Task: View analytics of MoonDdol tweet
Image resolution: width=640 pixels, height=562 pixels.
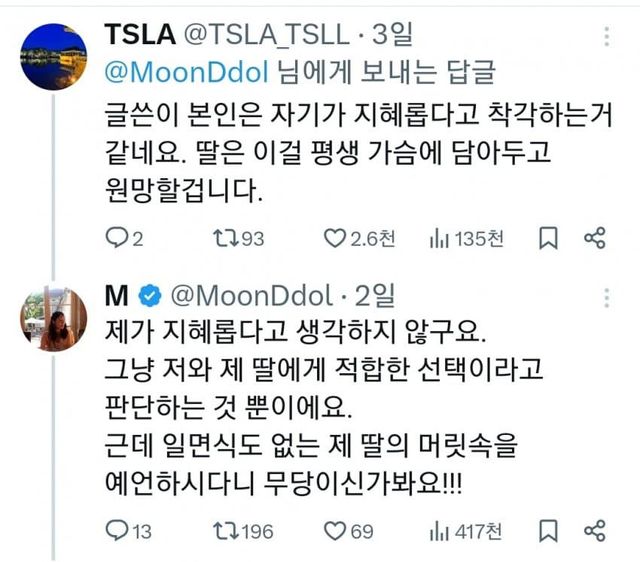Action: tap(437, 530)
